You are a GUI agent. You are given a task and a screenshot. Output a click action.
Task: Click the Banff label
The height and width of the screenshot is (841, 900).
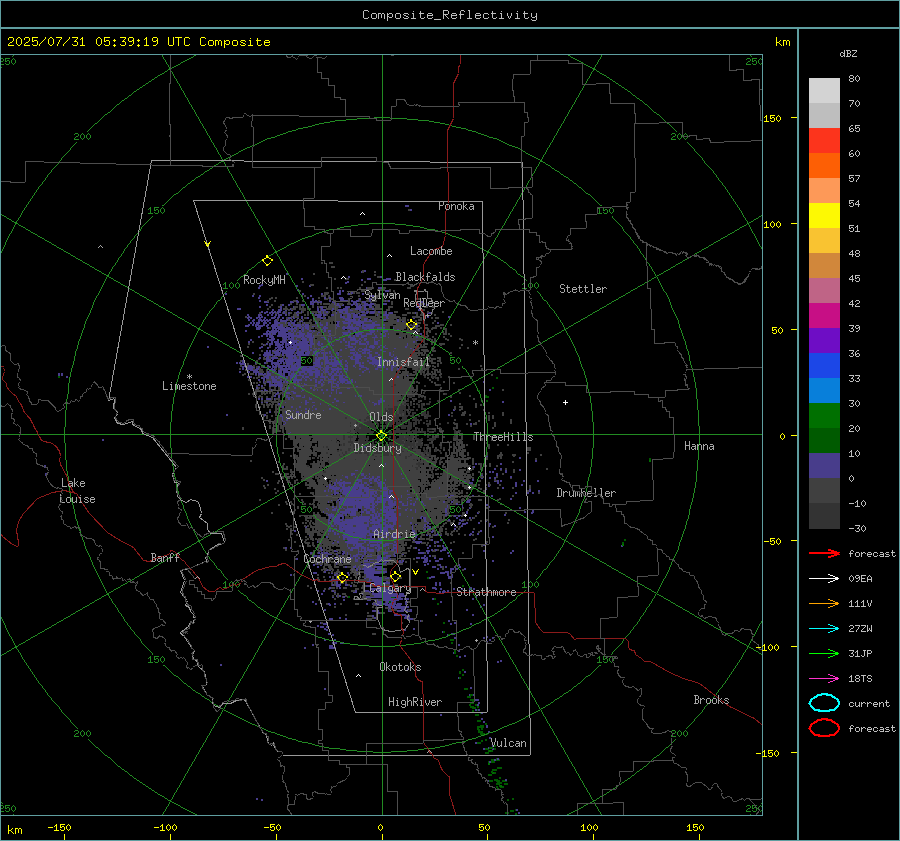point(165,557)
